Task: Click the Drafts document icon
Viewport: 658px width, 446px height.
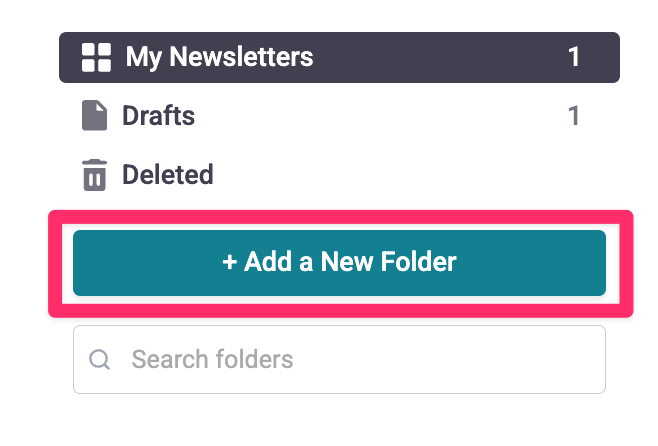Action: point(94,116)
